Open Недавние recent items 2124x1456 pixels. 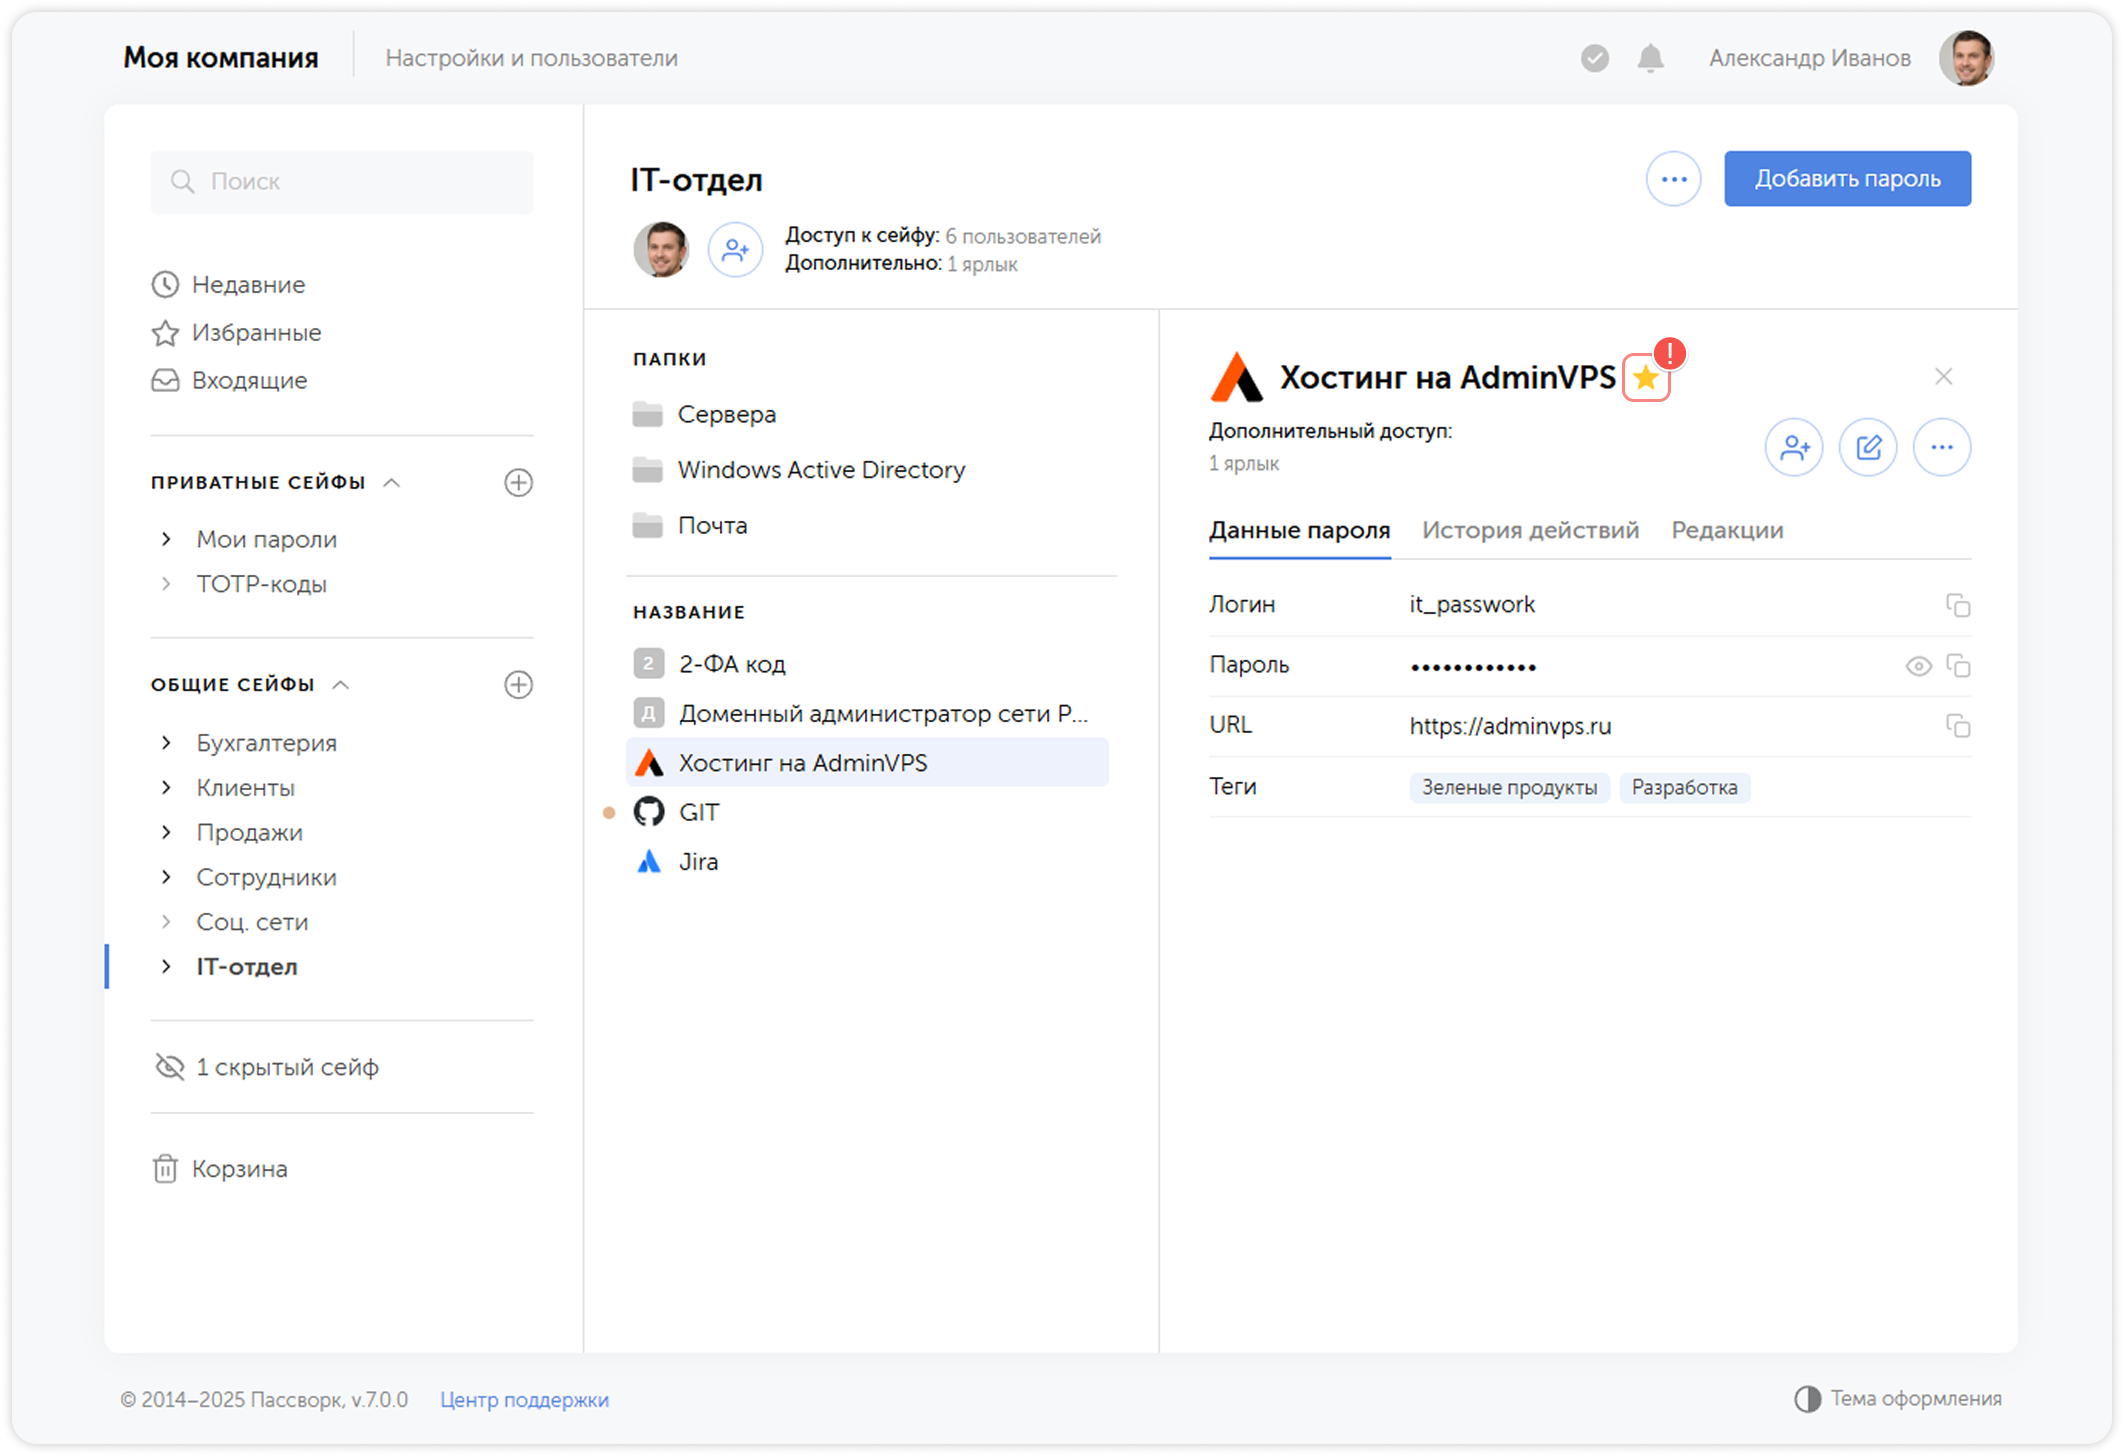click(229, 285)
